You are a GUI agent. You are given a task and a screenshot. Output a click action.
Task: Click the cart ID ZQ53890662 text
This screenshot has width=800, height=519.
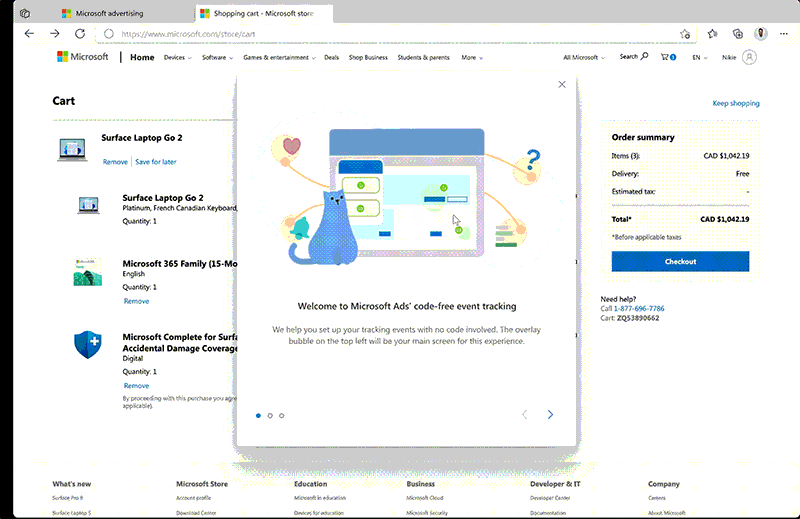pyautogui.click(x=638, y=318)
